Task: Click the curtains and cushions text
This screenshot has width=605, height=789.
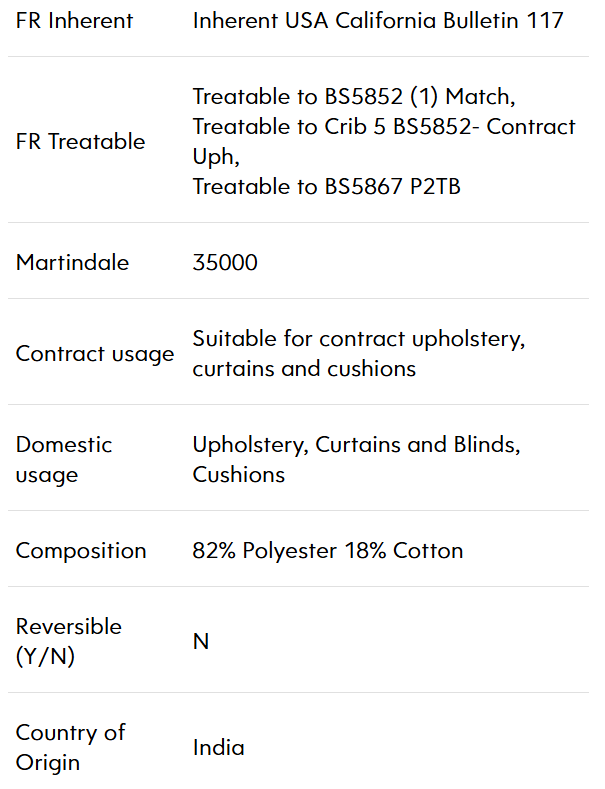Action: pos(304,368)
